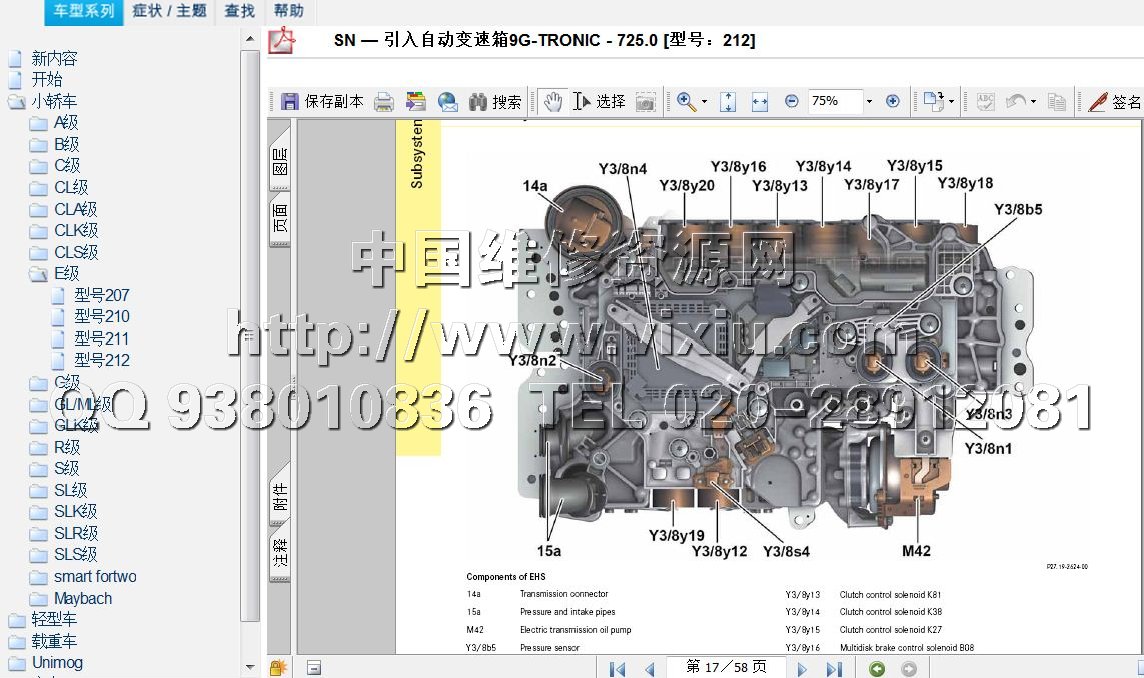Click the snapshot camera tool
This screenshot has height=678, width=1144.
point(646,101)
